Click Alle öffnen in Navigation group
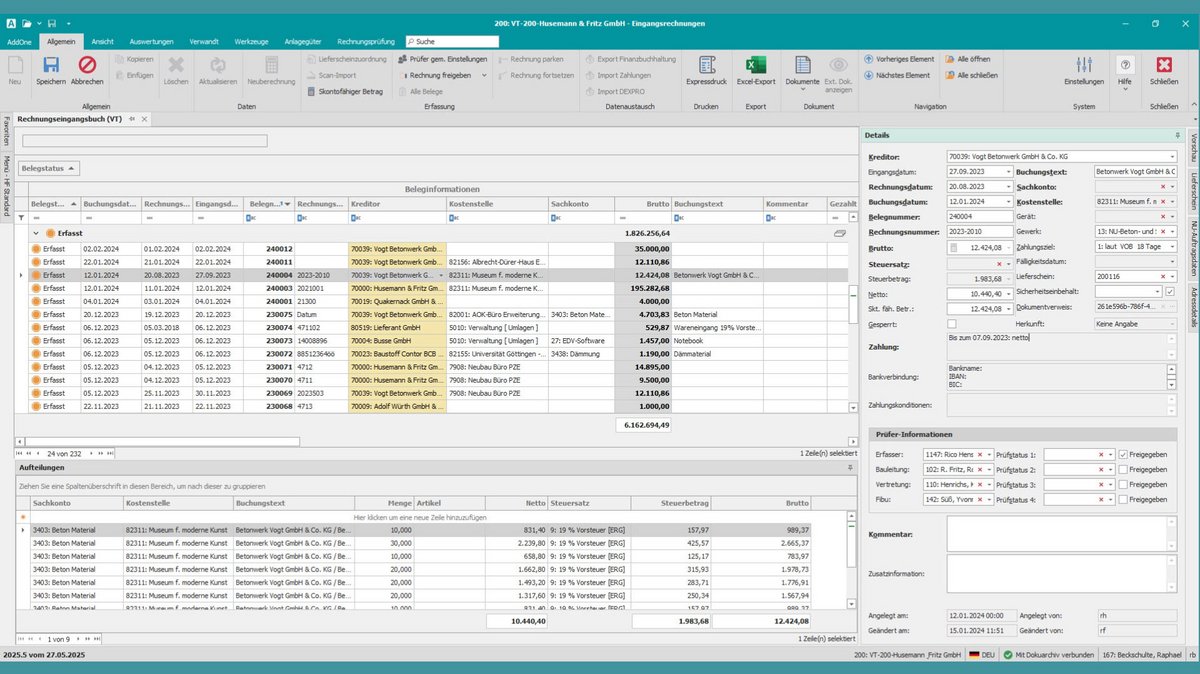 pos(966,59)
